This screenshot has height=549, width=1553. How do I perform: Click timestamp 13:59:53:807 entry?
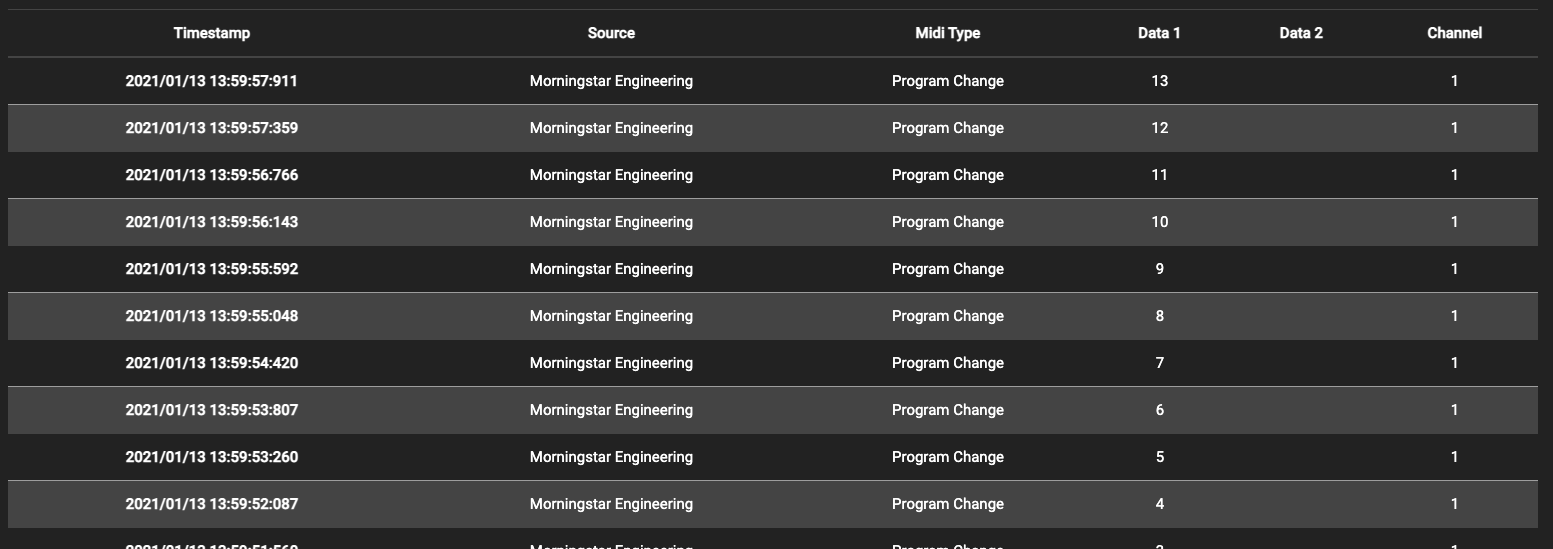click(212, 410)
